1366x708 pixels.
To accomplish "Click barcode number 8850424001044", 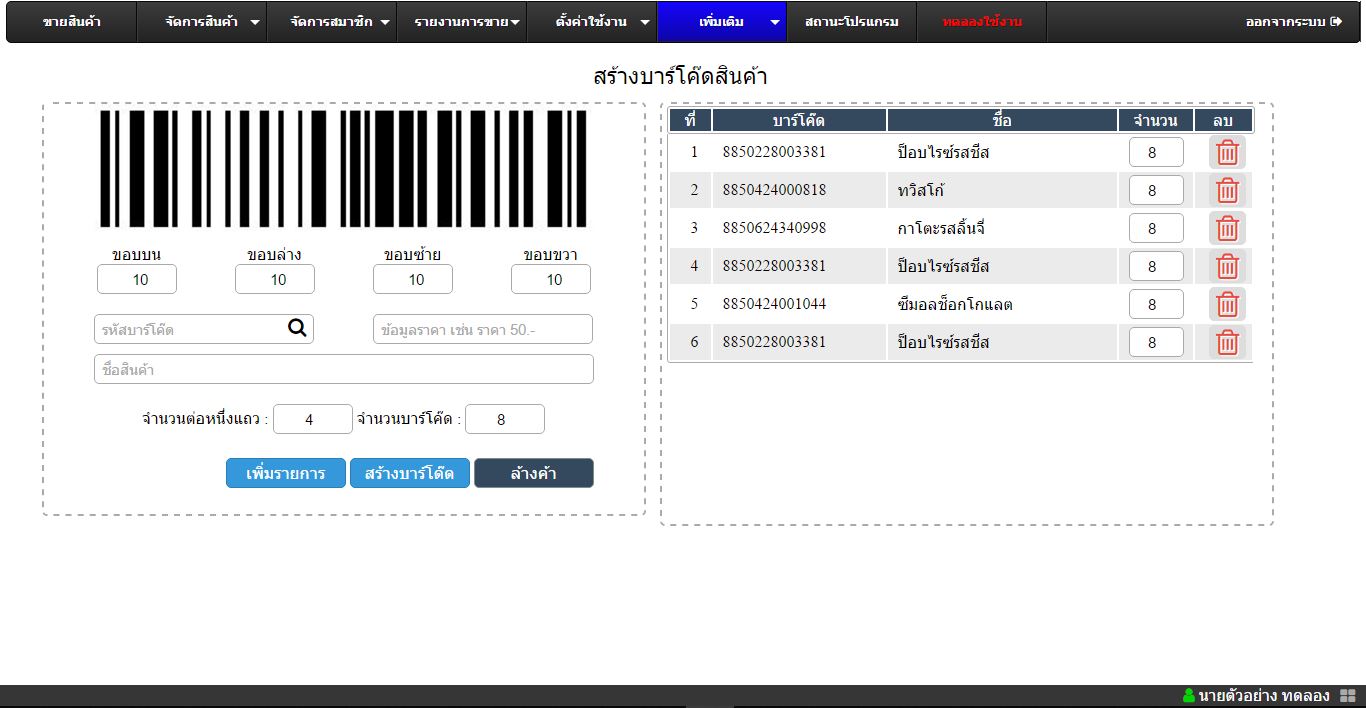I will click(774, 304).
